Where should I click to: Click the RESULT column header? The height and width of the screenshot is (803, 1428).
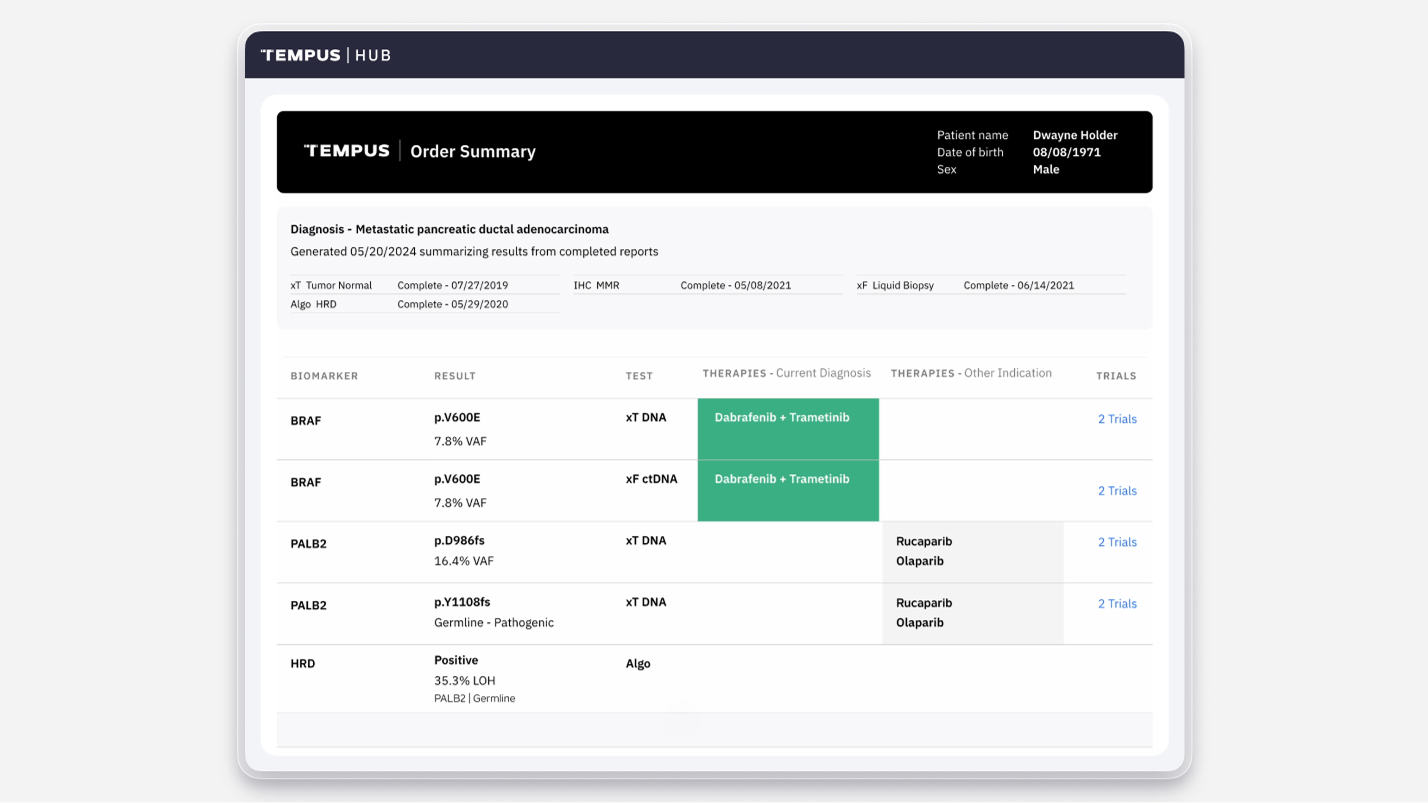point(455,376)
